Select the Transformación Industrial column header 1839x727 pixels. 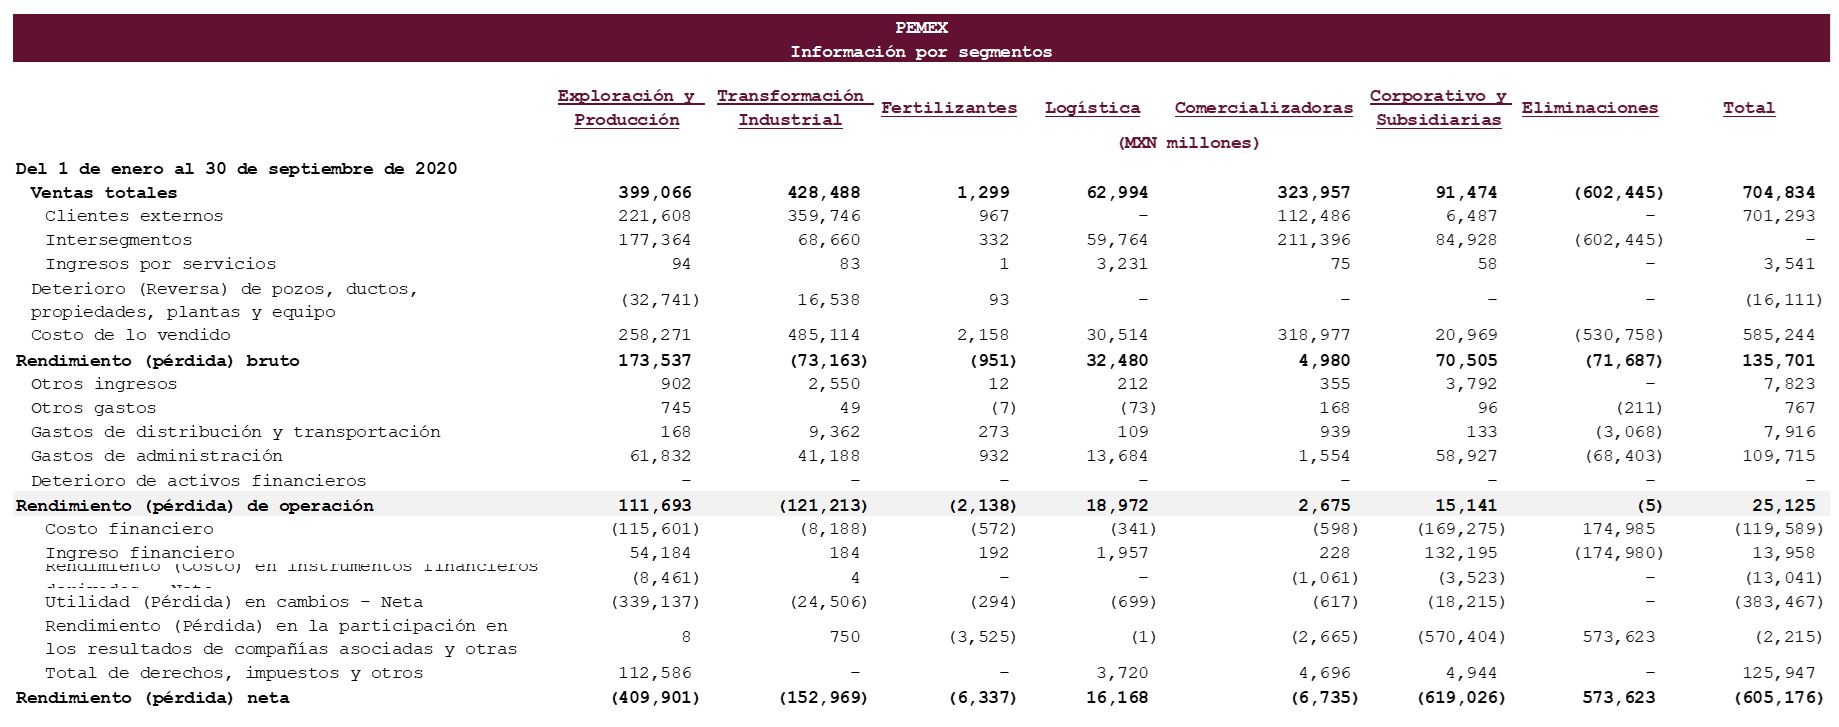[x=790, y=108]
